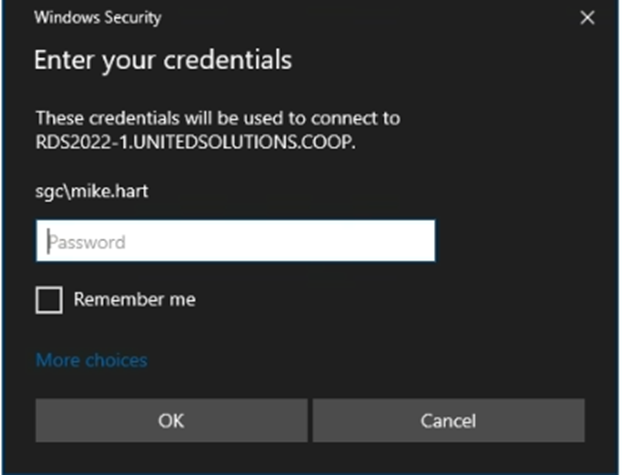Open the More choices link
Image resolution: width=622 pixels, height=475 pixels.
[x=91, y=360]
